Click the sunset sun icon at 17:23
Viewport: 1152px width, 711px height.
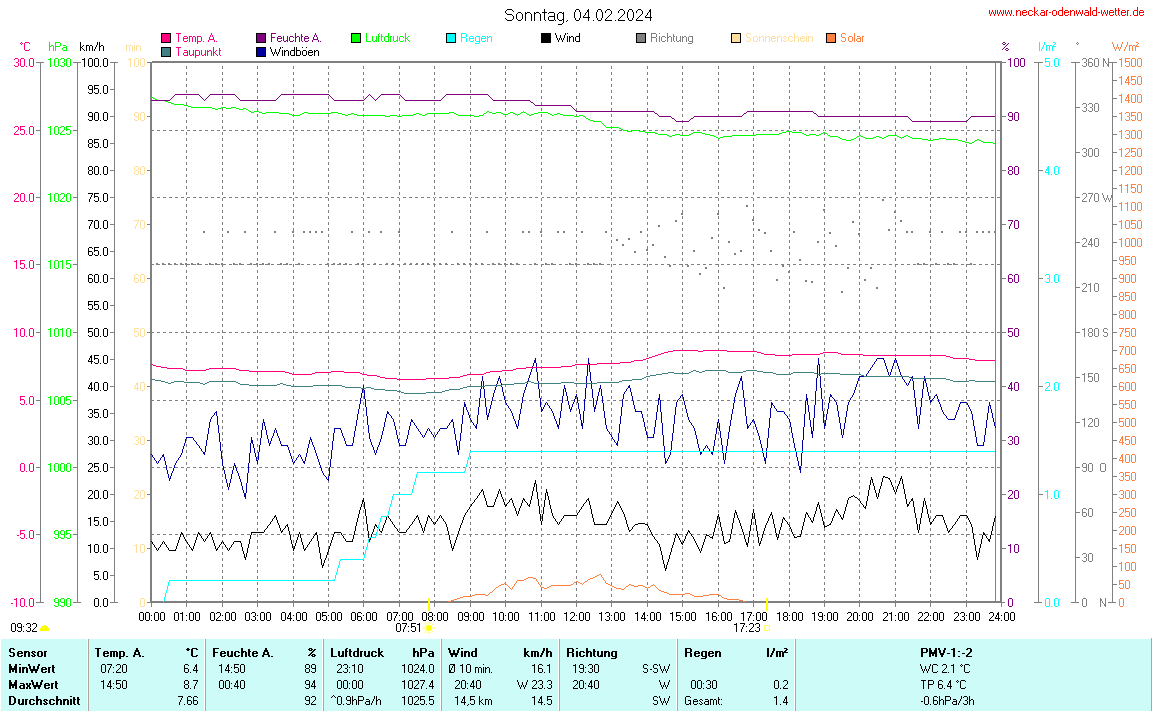click(766, 629)
